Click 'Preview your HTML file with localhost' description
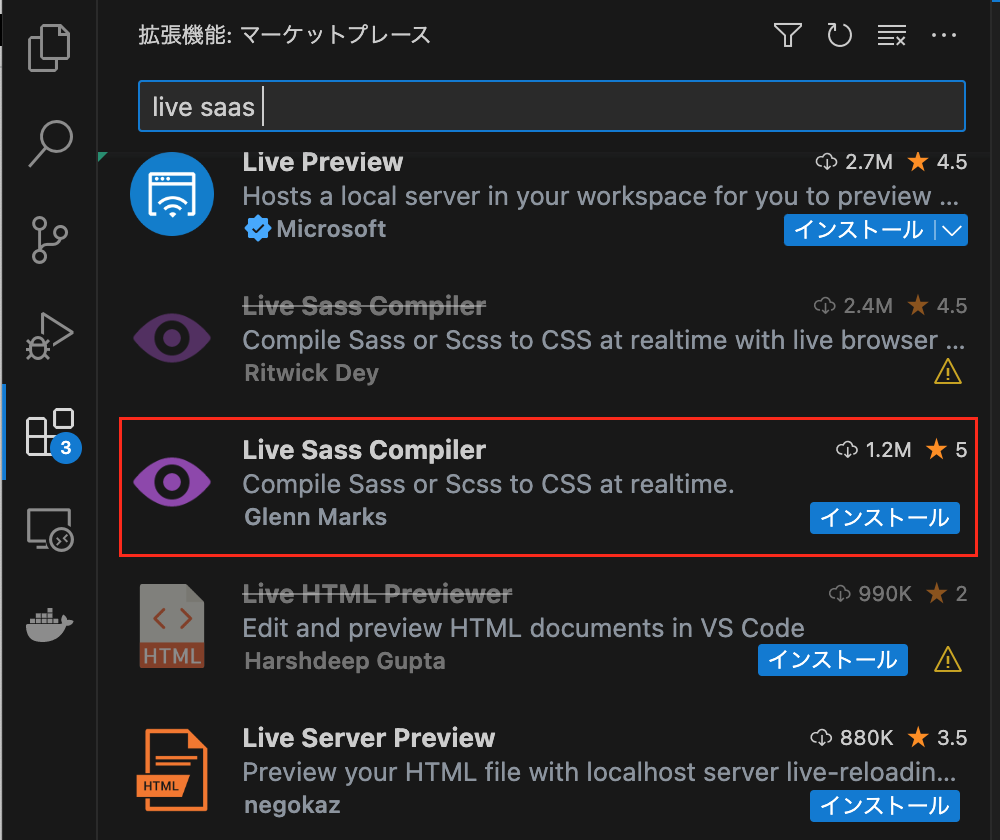Image resolution: width=1000 pixels, height=840 pixels. point(599,772)
